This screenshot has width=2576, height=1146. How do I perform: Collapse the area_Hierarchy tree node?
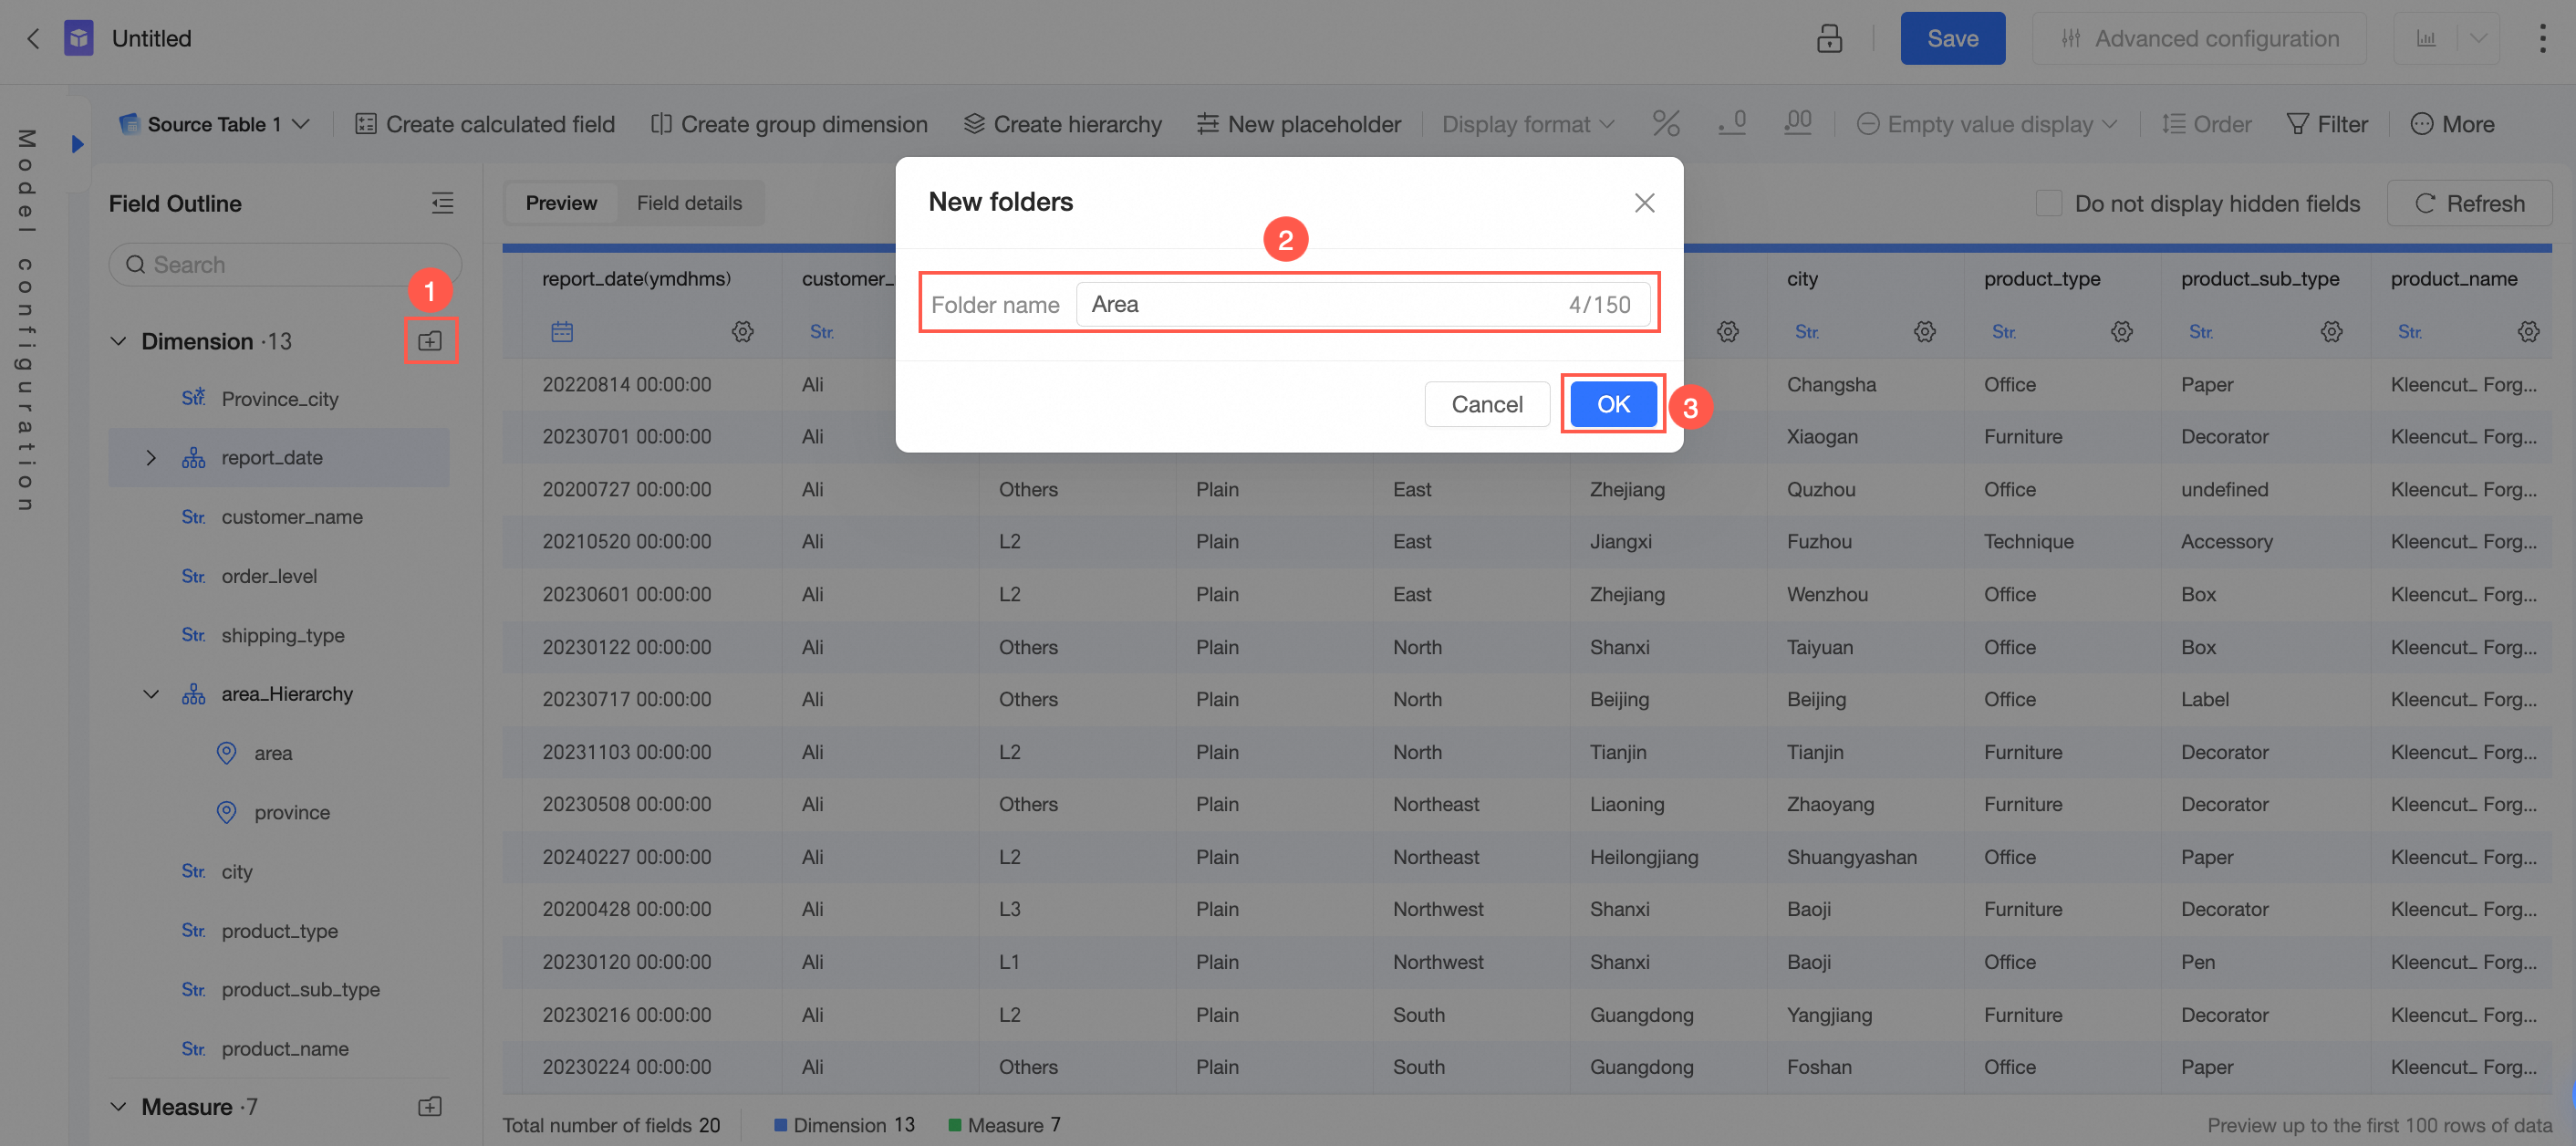(x=150, y=694)
